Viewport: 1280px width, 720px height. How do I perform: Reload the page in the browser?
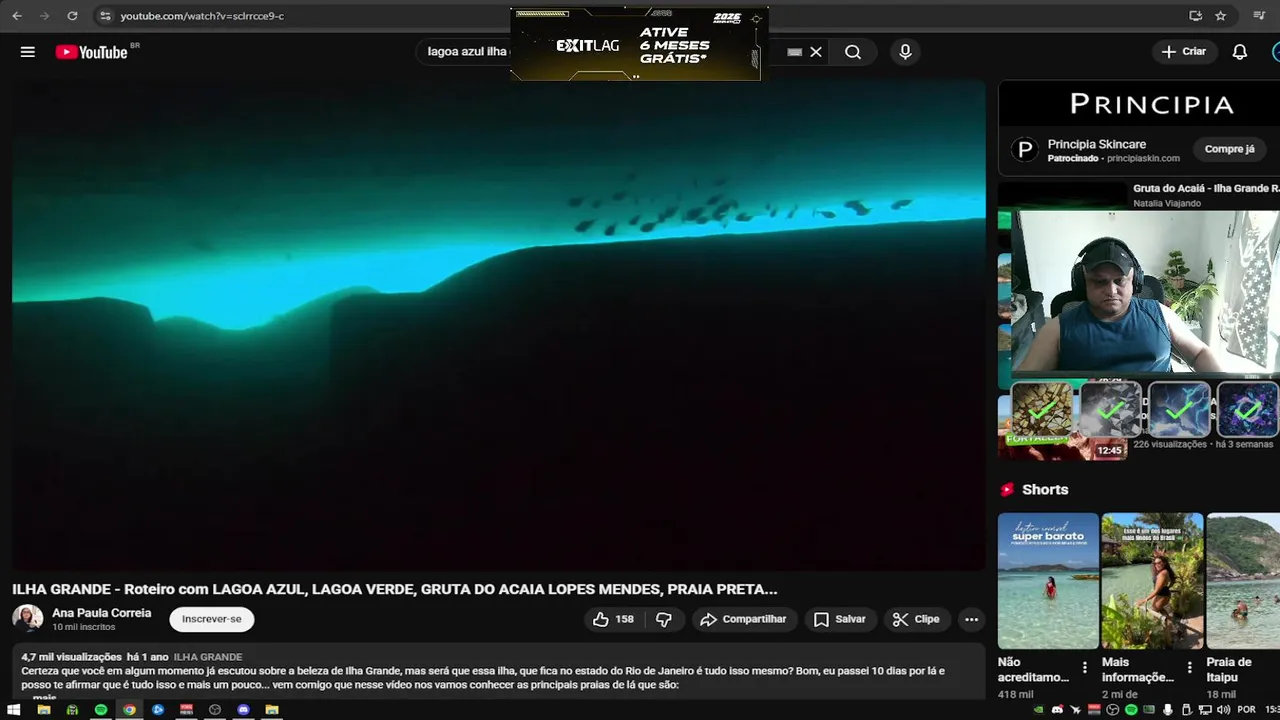click(x=72, y=16)
